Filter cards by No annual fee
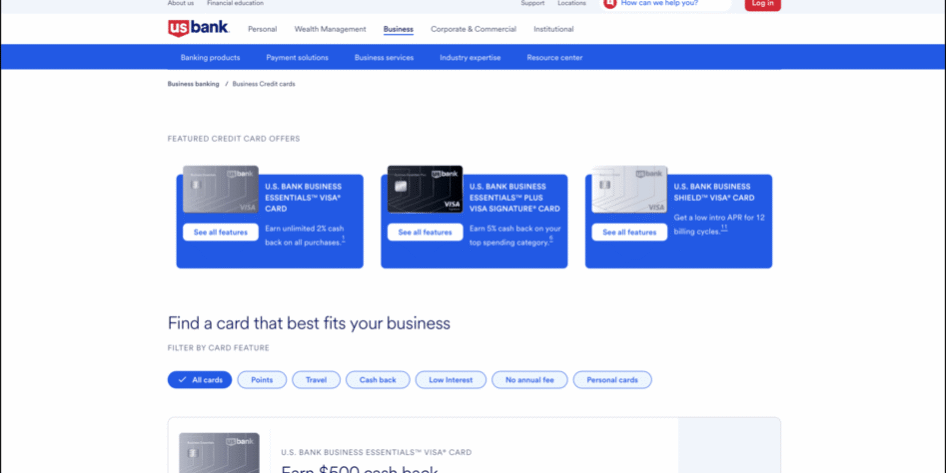Viewport: 946px width, 473px height. [530, 380]
